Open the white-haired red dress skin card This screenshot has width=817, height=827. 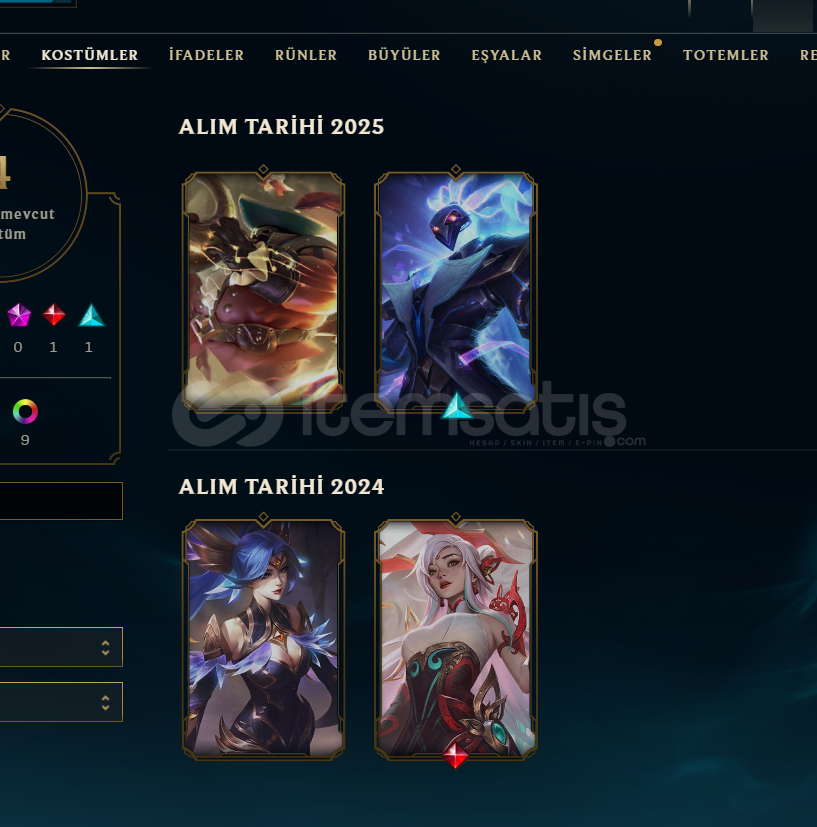456,639
